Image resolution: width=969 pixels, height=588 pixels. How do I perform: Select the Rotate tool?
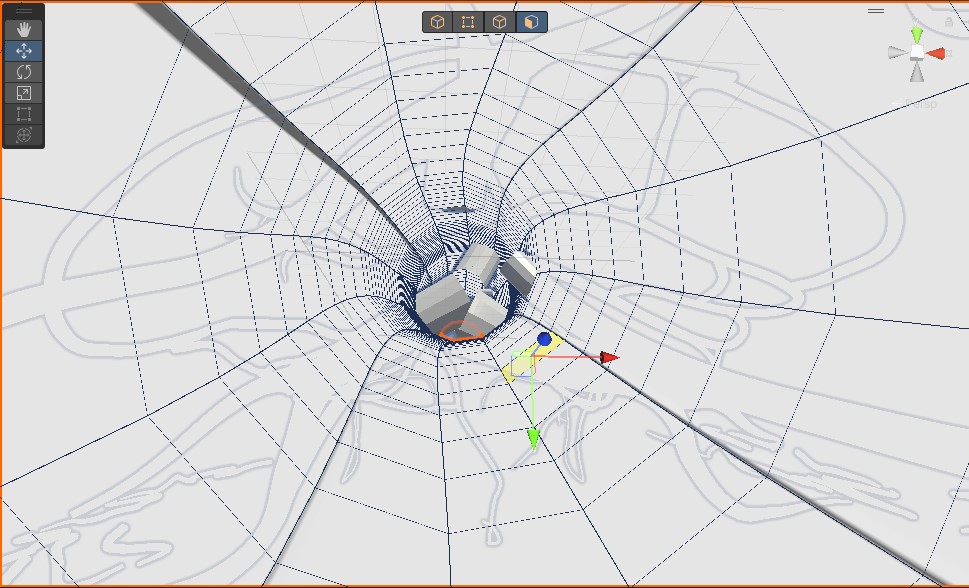(24, 72)
